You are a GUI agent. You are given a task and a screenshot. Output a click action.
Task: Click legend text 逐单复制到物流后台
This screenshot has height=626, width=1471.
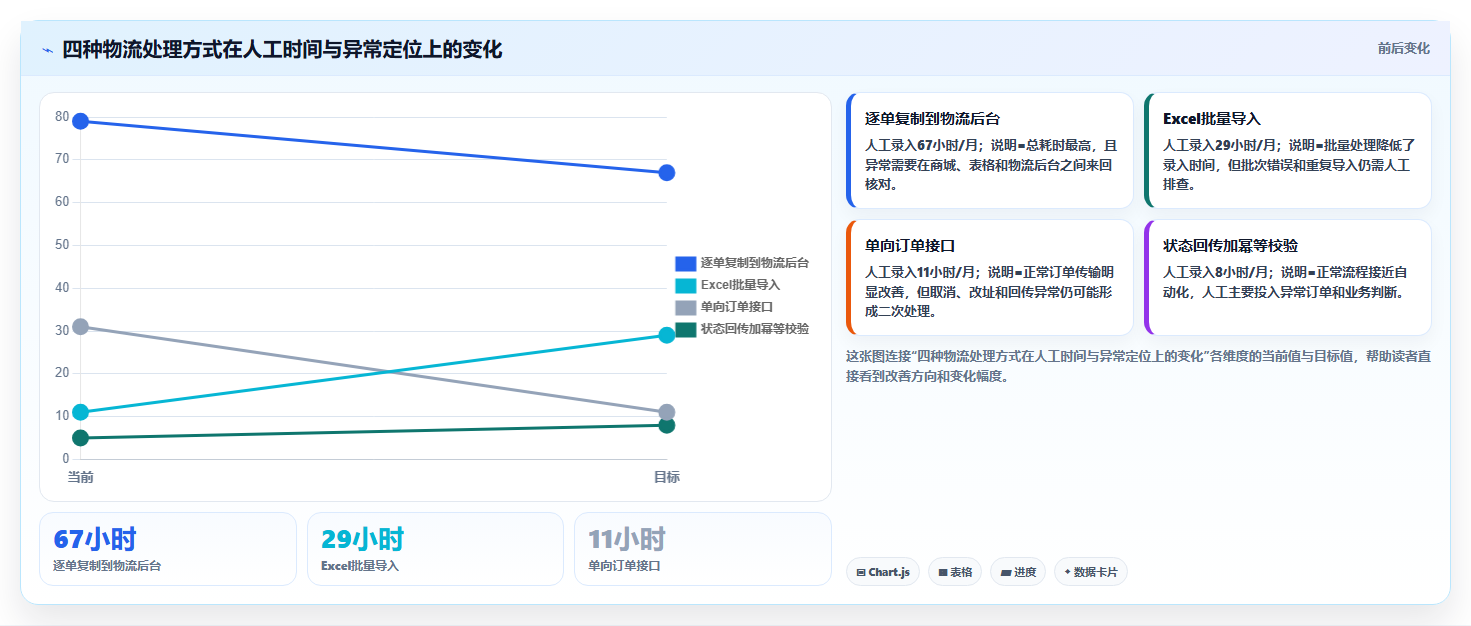click(x=755, y=263)
